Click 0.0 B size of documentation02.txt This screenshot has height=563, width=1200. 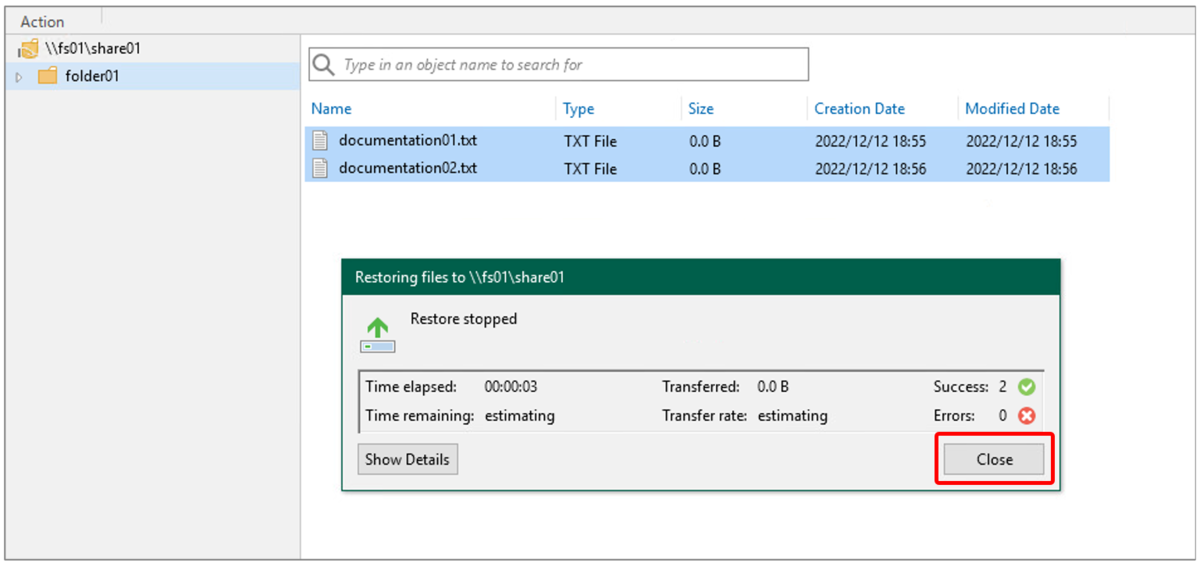click(705, 169)
